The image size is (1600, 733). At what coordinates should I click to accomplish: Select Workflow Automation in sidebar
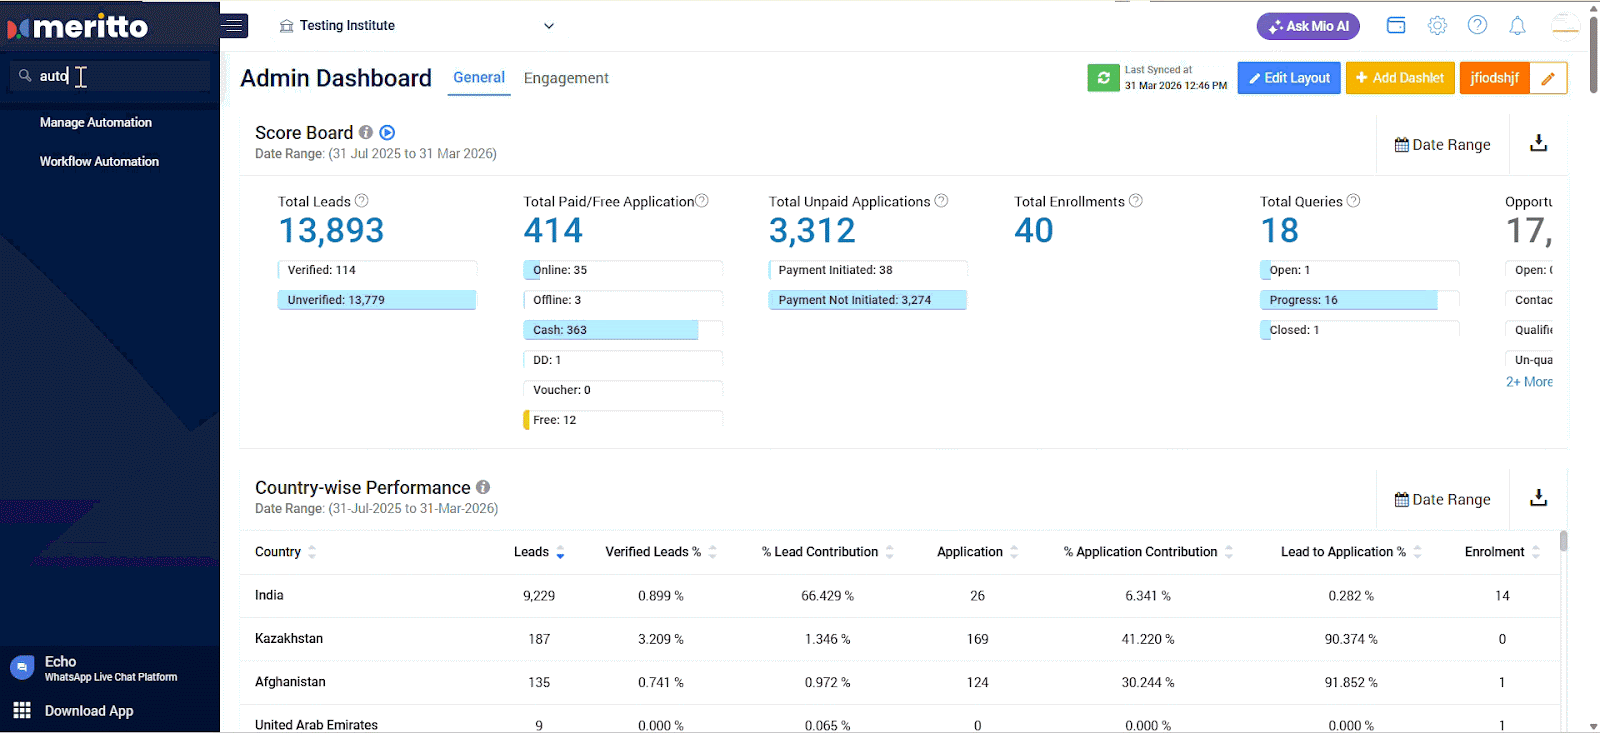tap(99, 162)
